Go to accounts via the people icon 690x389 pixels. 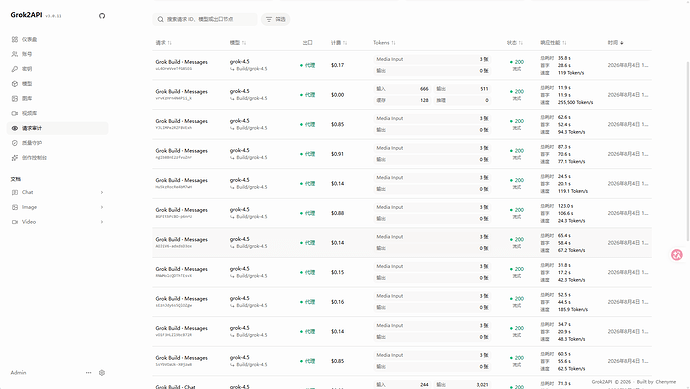(x=15, y=54)
